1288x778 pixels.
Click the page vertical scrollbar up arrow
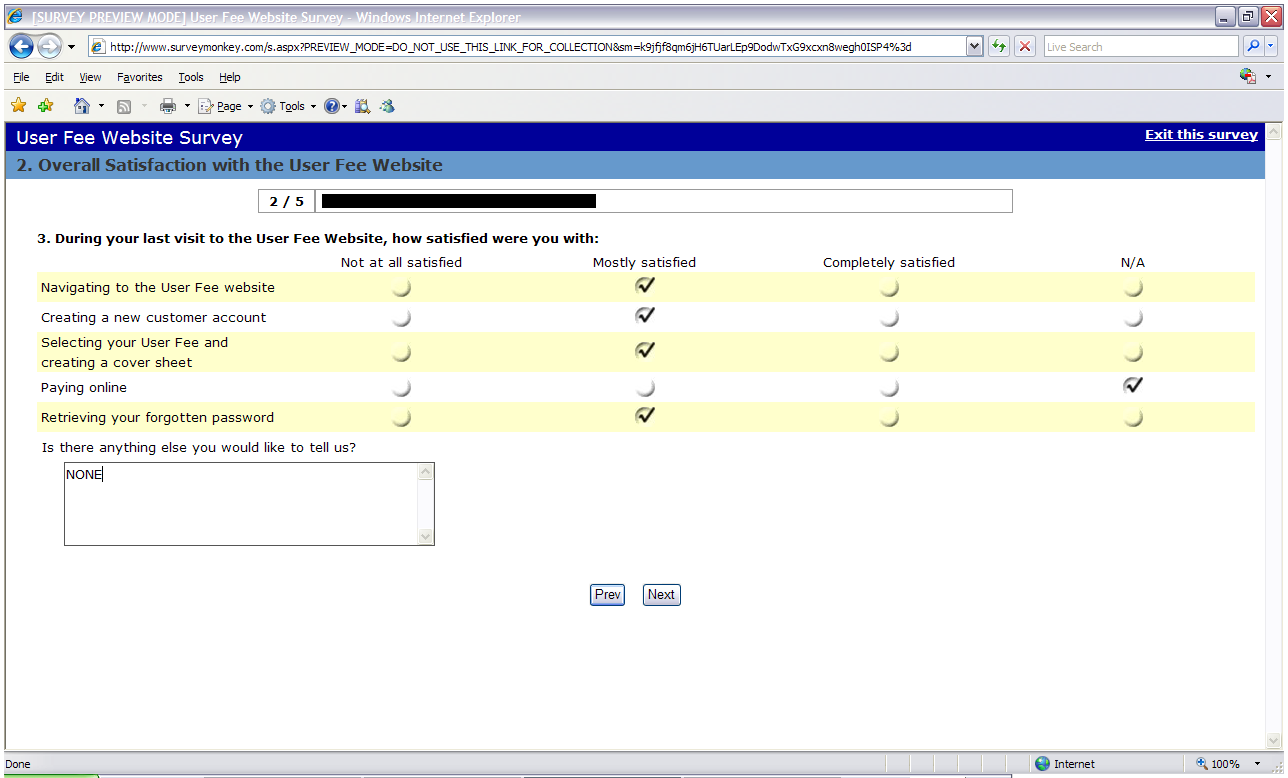1273,133
